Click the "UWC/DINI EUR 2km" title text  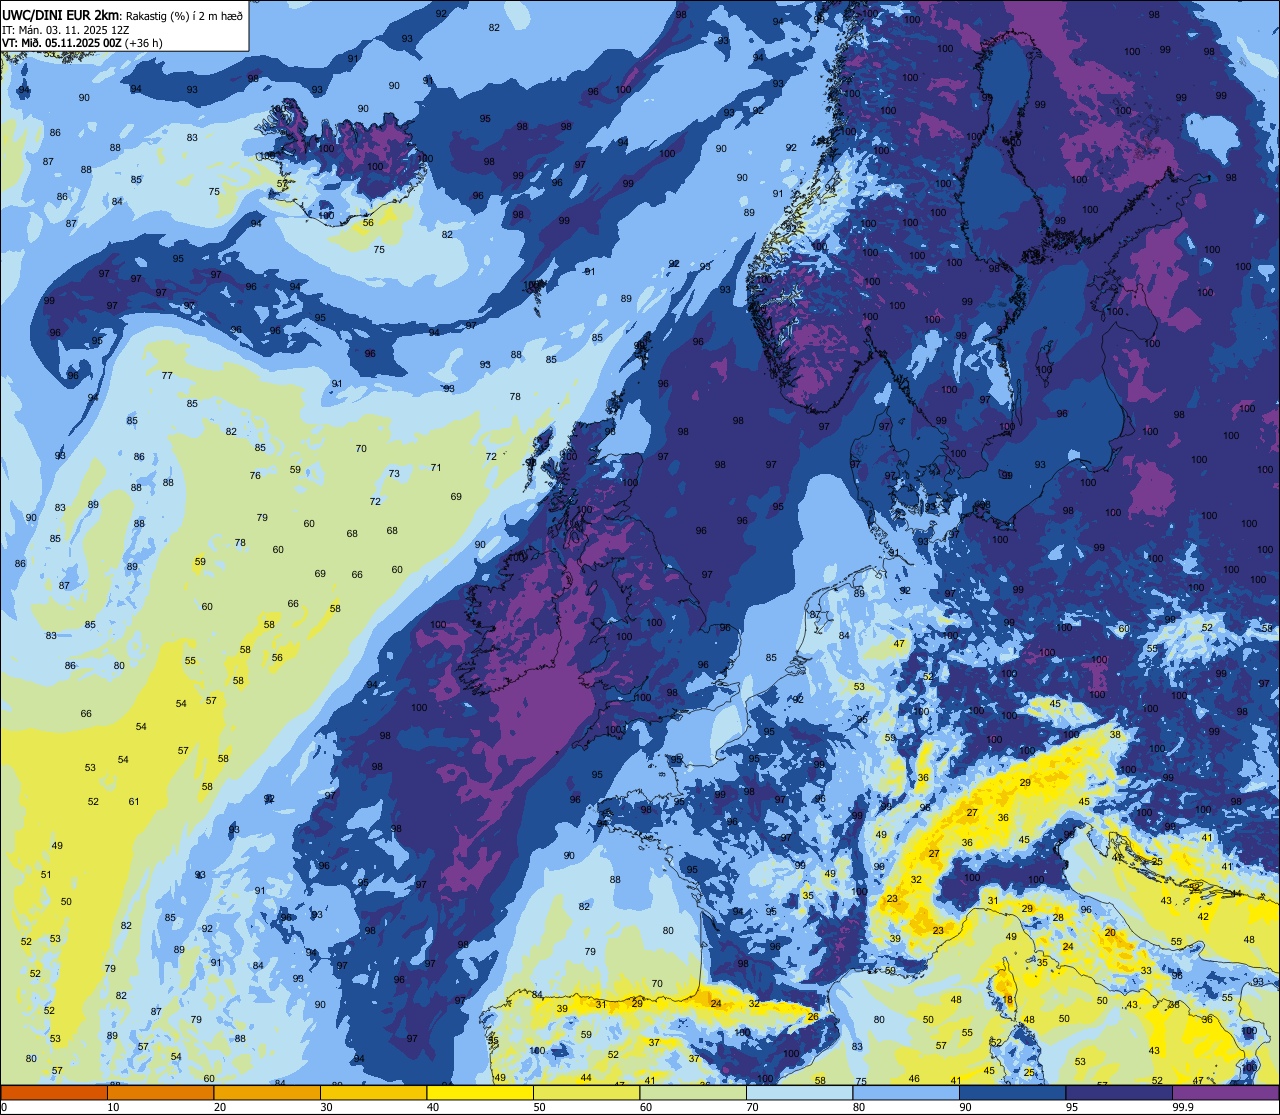(x=61, y=14)
